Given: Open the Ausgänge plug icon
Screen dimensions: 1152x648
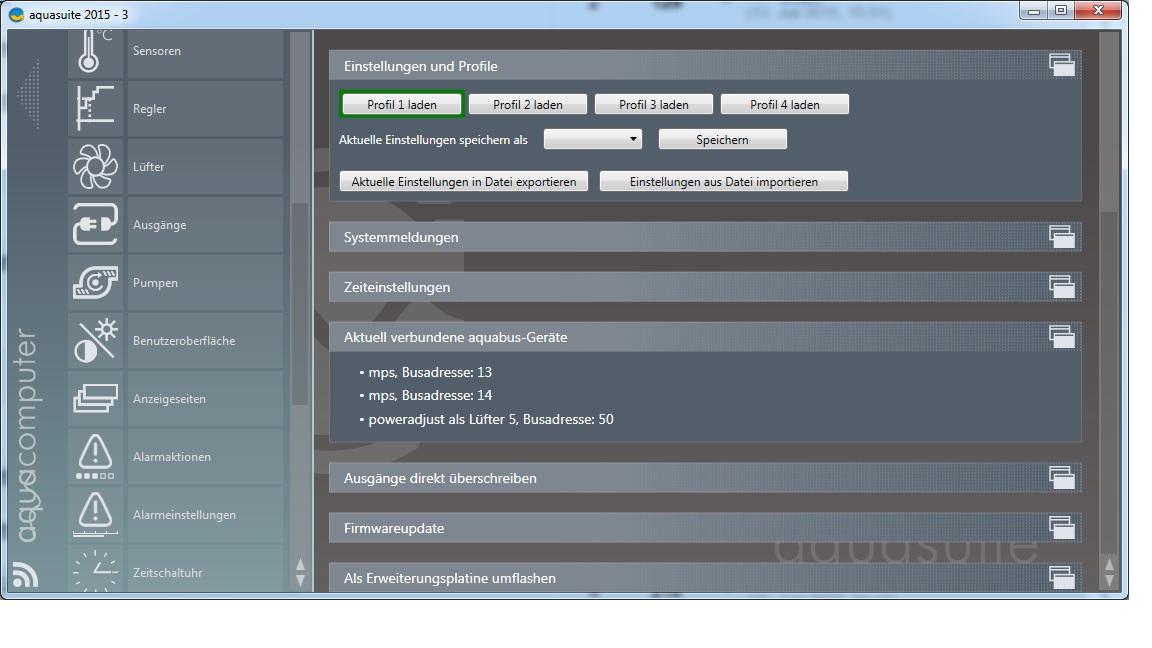Looking at the screenshot, I should (x=96, y=225).
